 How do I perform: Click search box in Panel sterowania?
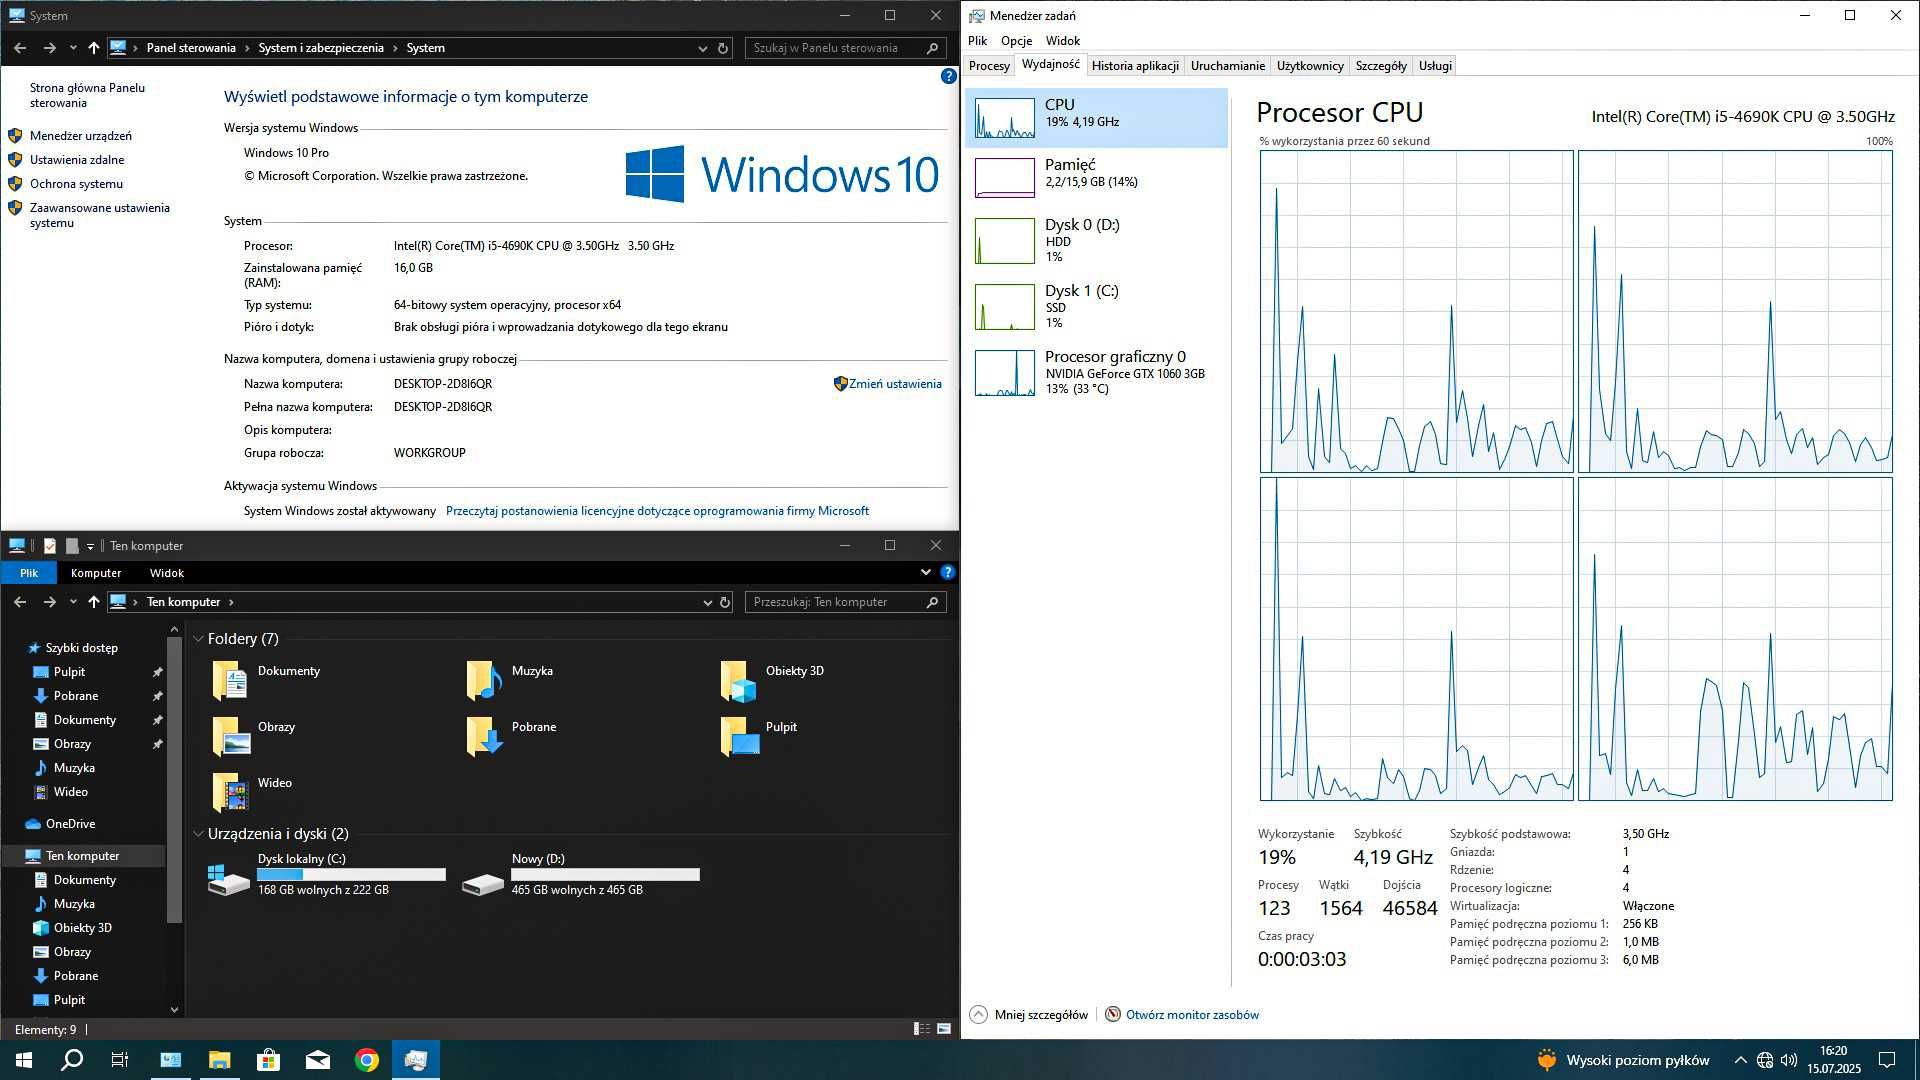845,48
